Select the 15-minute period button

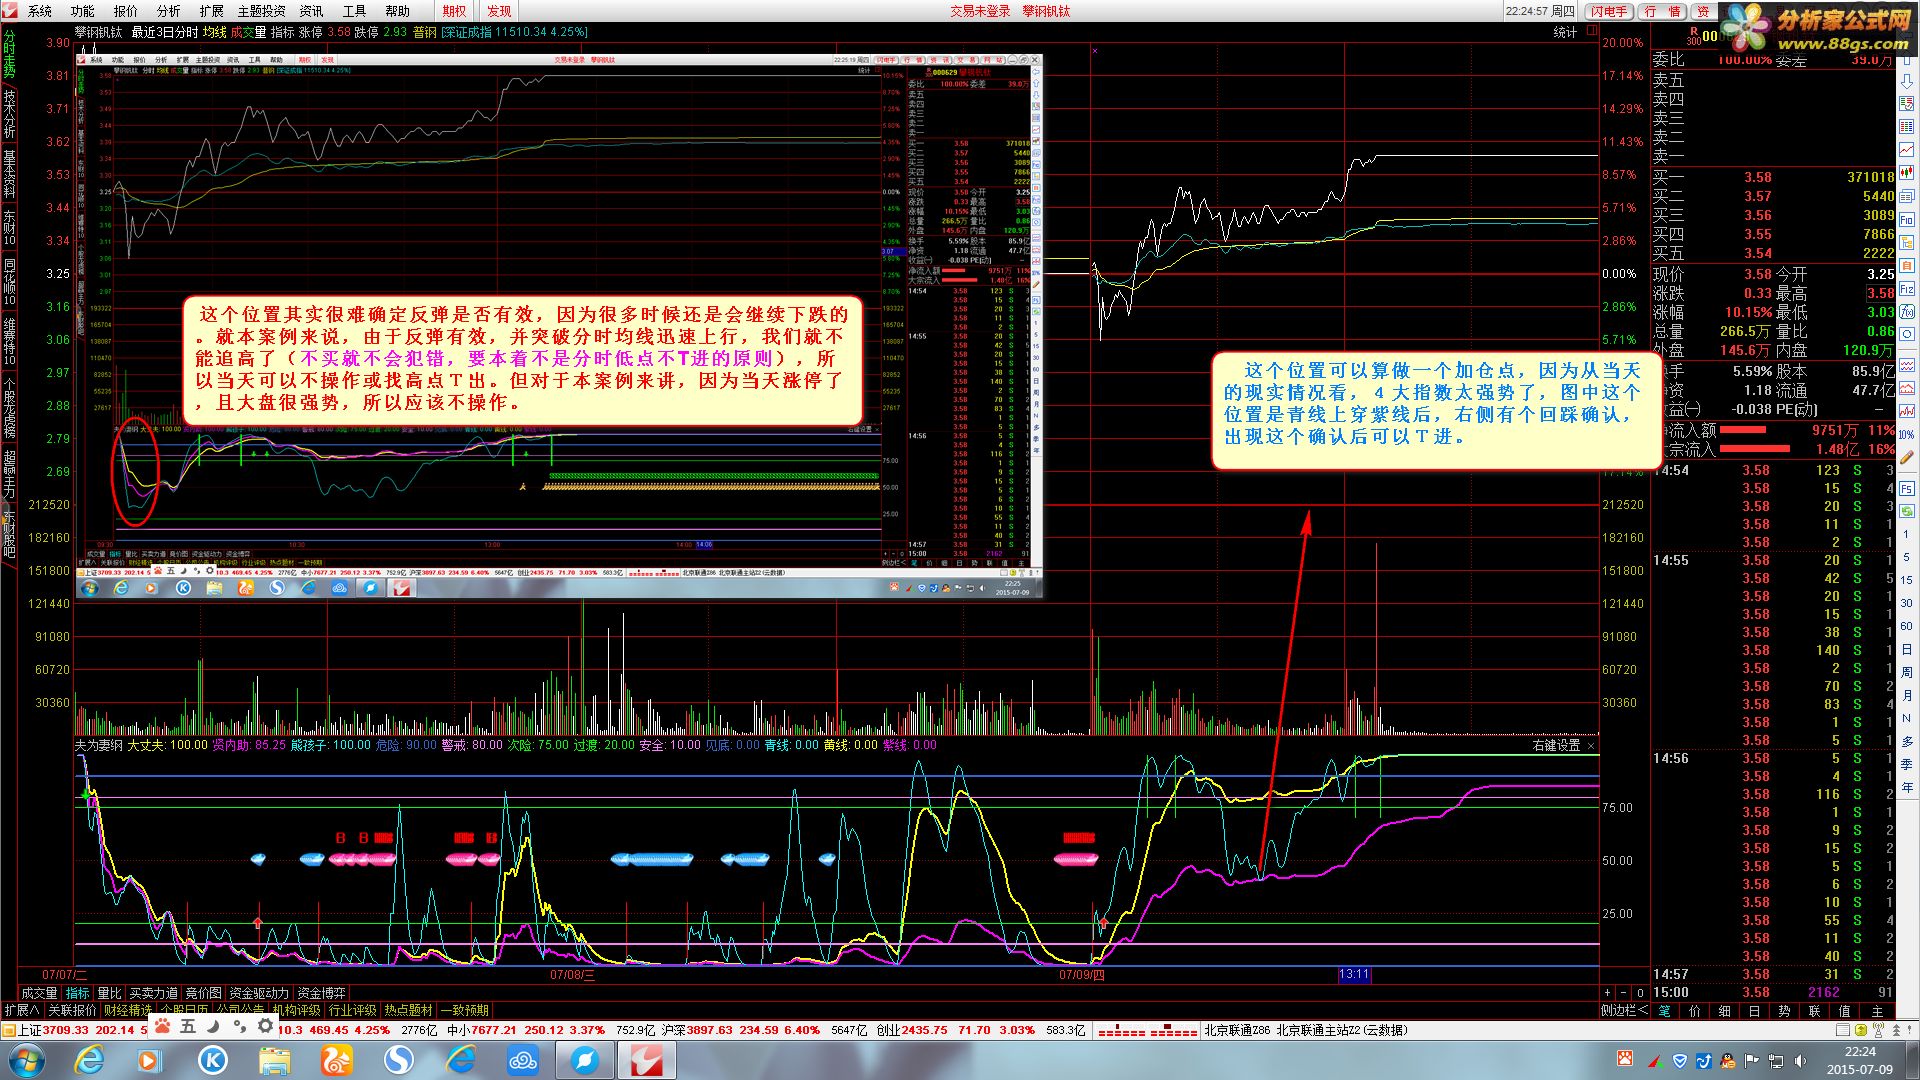tap(1907, 580)
